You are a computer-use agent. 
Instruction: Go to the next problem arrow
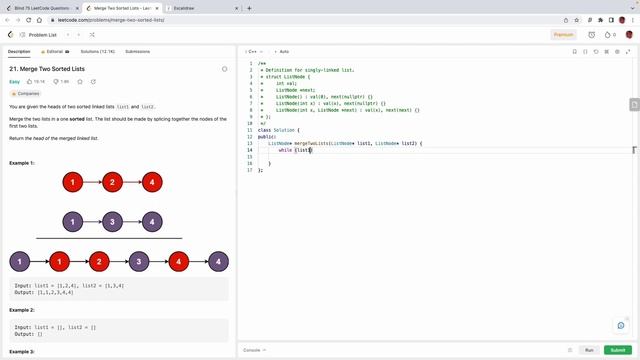point(78,35)
